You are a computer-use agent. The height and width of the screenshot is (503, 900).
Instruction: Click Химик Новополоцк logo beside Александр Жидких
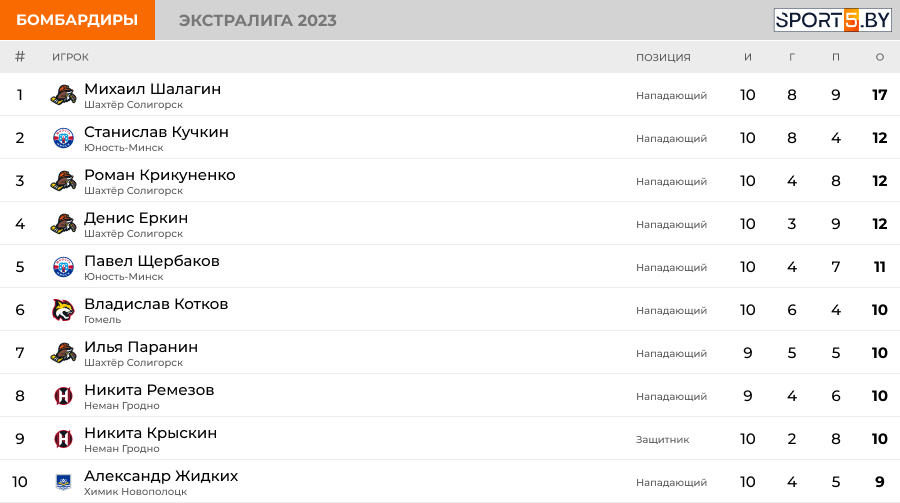coord(63,482)
